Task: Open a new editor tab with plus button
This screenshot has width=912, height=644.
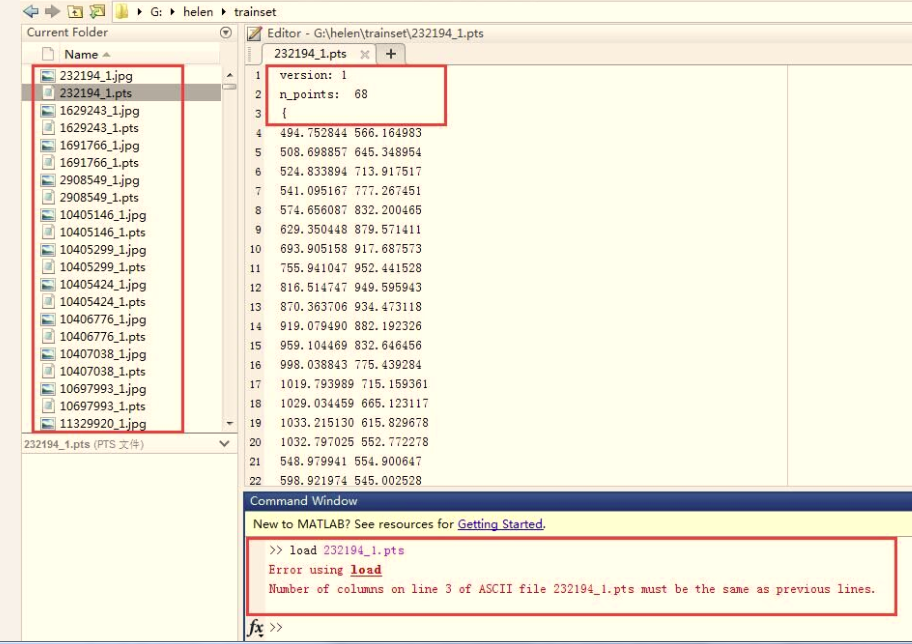Action: pos(390,54)
